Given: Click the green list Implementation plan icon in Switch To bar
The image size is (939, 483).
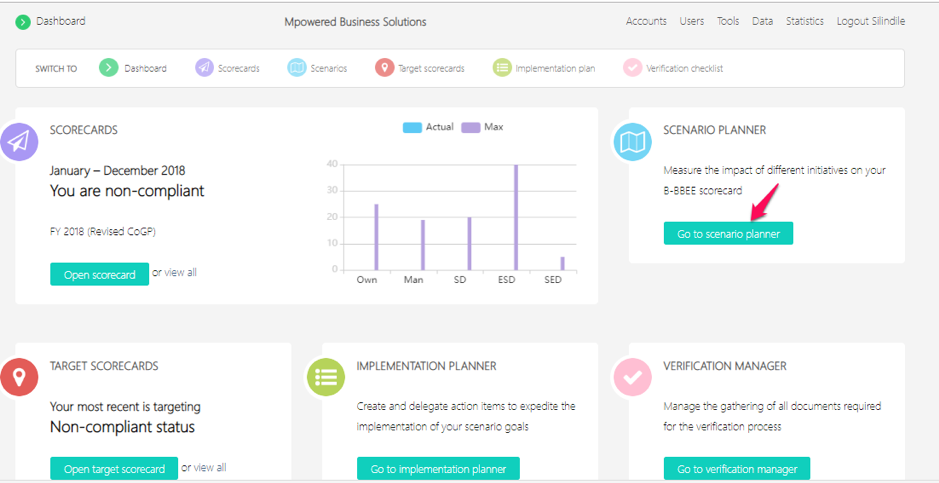Looking at the screenshot, I should coord(502,68).
